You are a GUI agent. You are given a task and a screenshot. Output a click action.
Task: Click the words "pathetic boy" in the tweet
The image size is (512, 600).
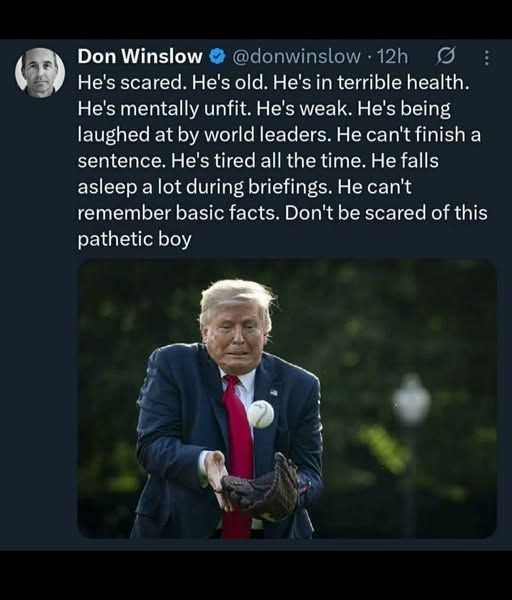tap(134, 240)
